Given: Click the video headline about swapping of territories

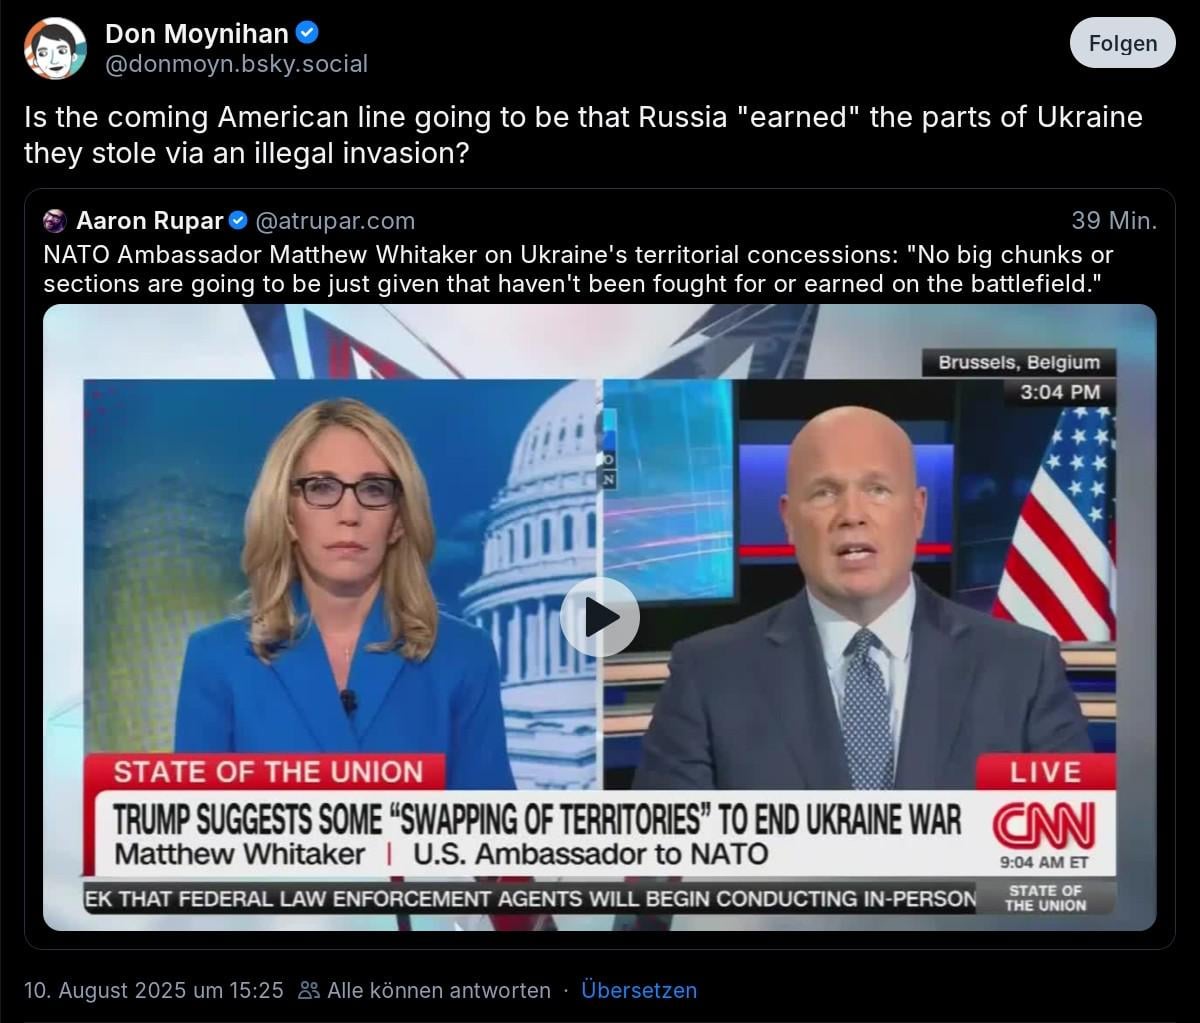Looking at the screenshot, I should click(537, 820).
